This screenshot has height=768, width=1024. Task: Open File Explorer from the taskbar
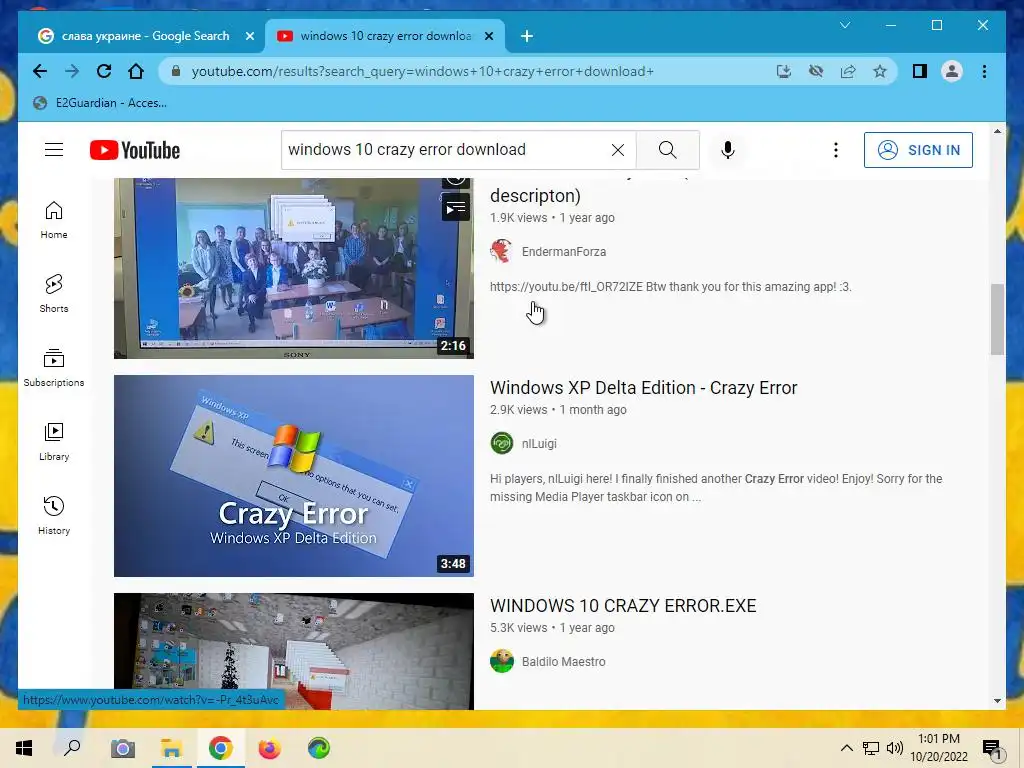pos(171,748)
